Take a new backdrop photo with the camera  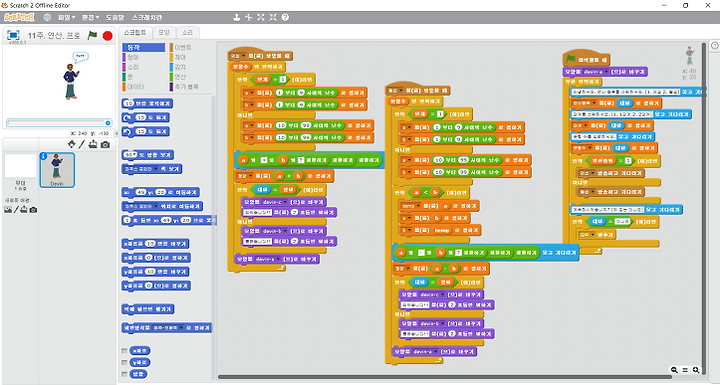tap(33, 209)
